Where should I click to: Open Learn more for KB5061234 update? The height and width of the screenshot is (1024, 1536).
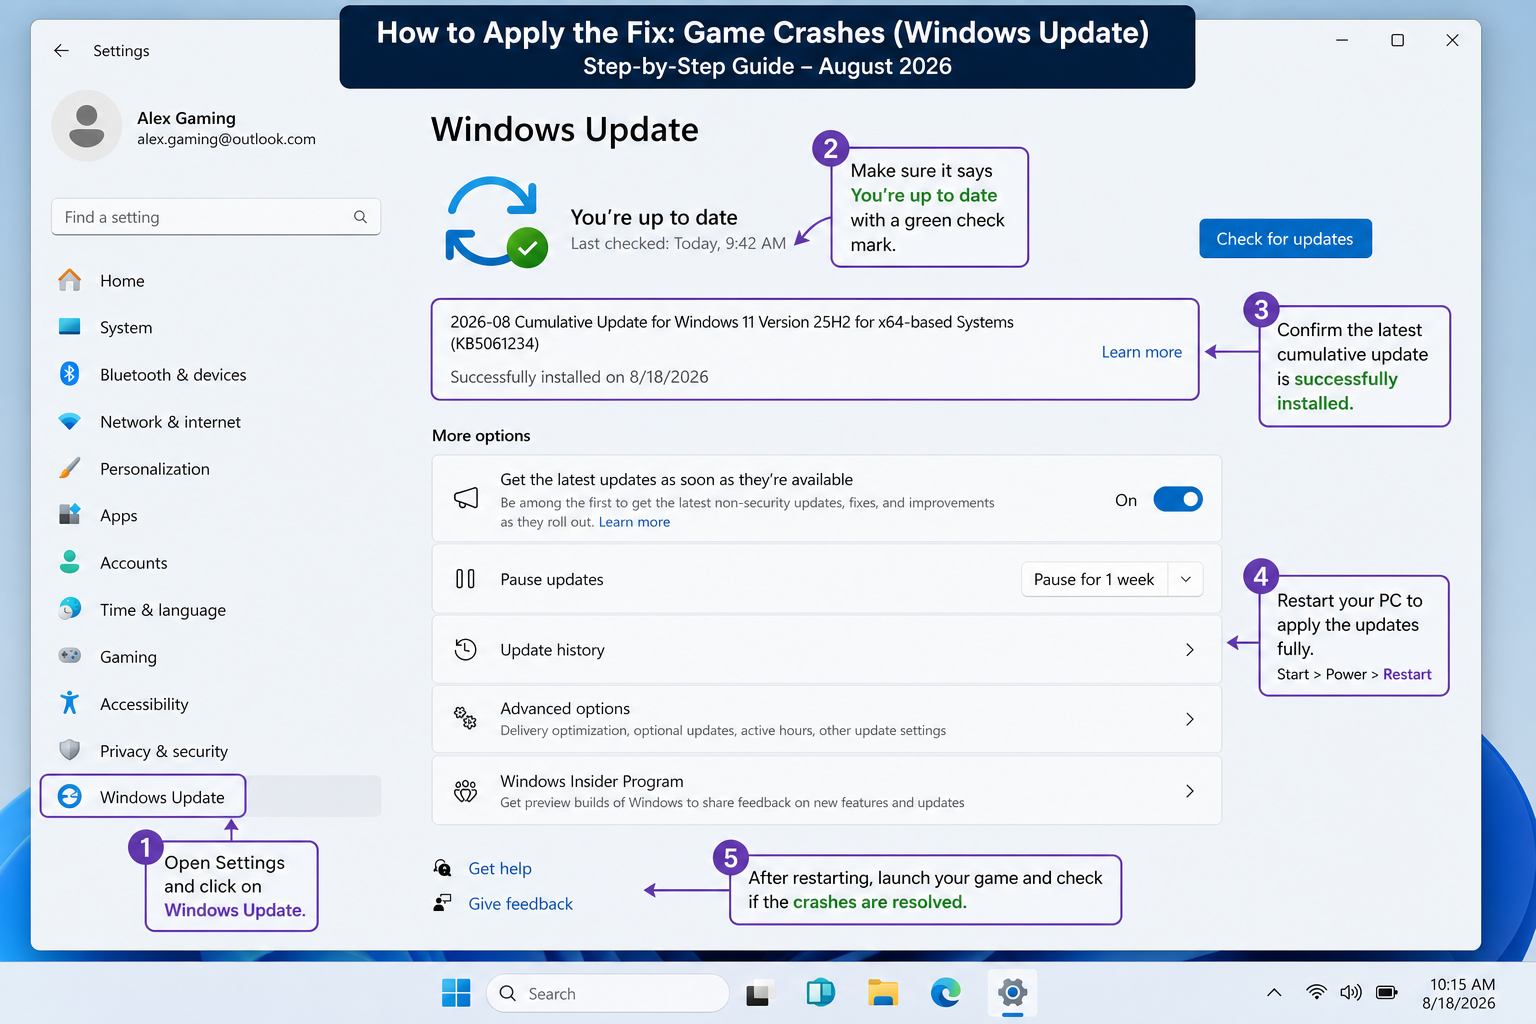1141,352
